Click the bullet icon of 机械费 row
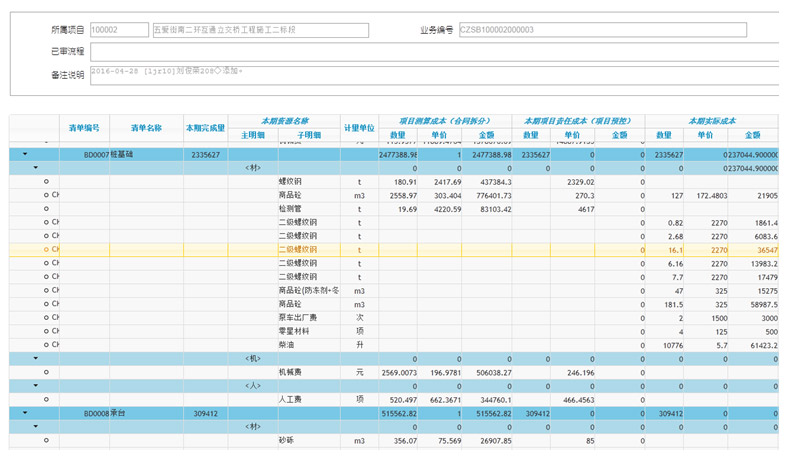Image resolution: width=789 pixels, height=467 pixels. pos(46,372)
